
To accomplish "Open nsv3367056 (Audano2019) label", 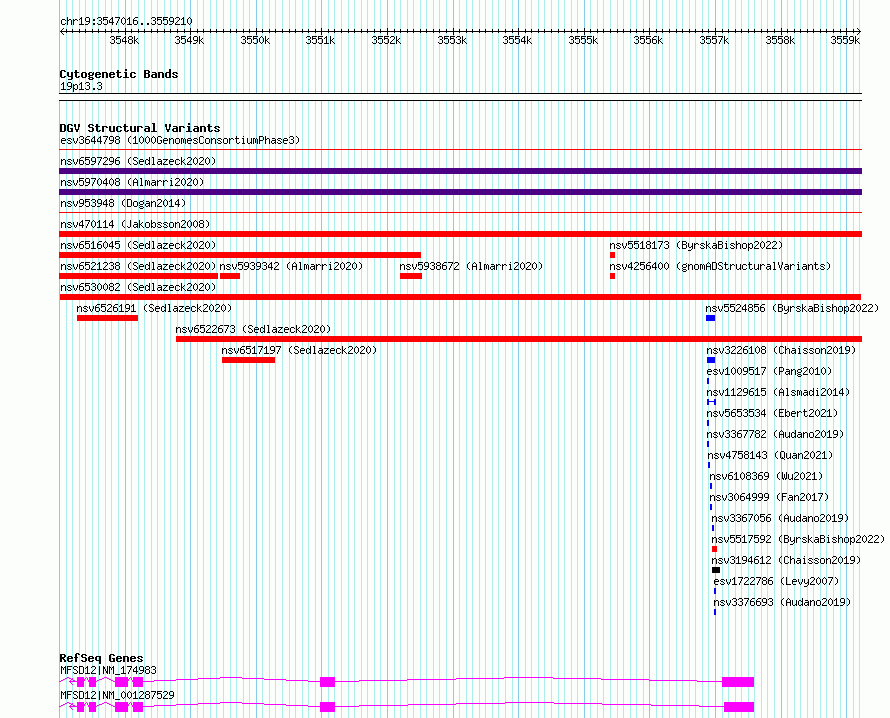I will tap(780, 518).
